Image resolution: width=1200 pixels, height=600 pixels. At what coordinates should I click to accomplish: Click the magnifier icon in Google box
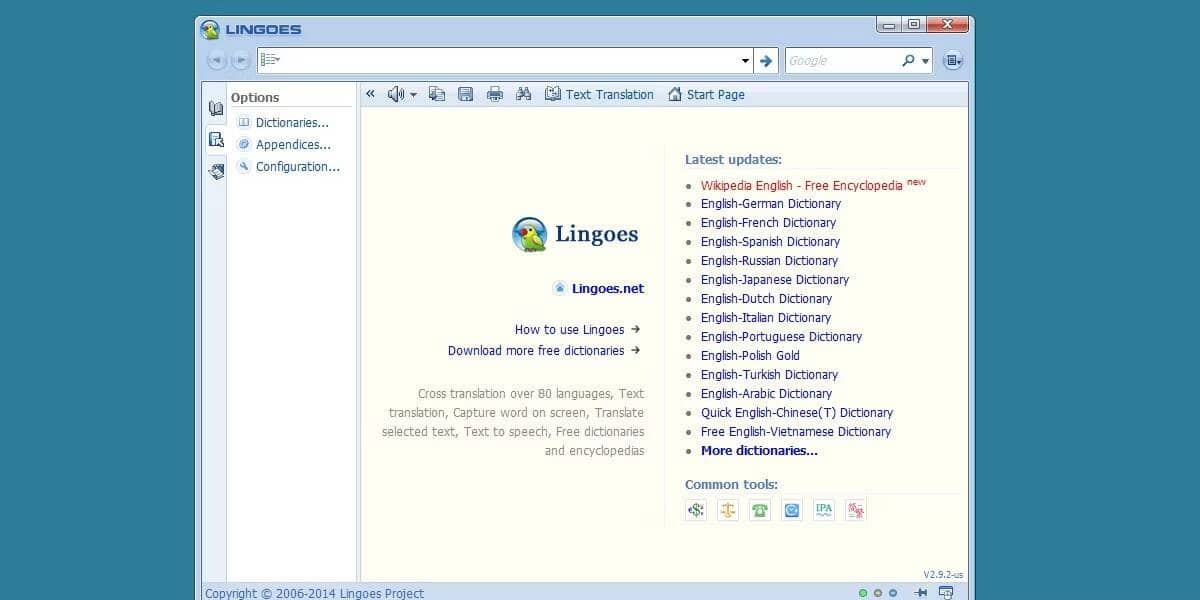tap(908, 61)
